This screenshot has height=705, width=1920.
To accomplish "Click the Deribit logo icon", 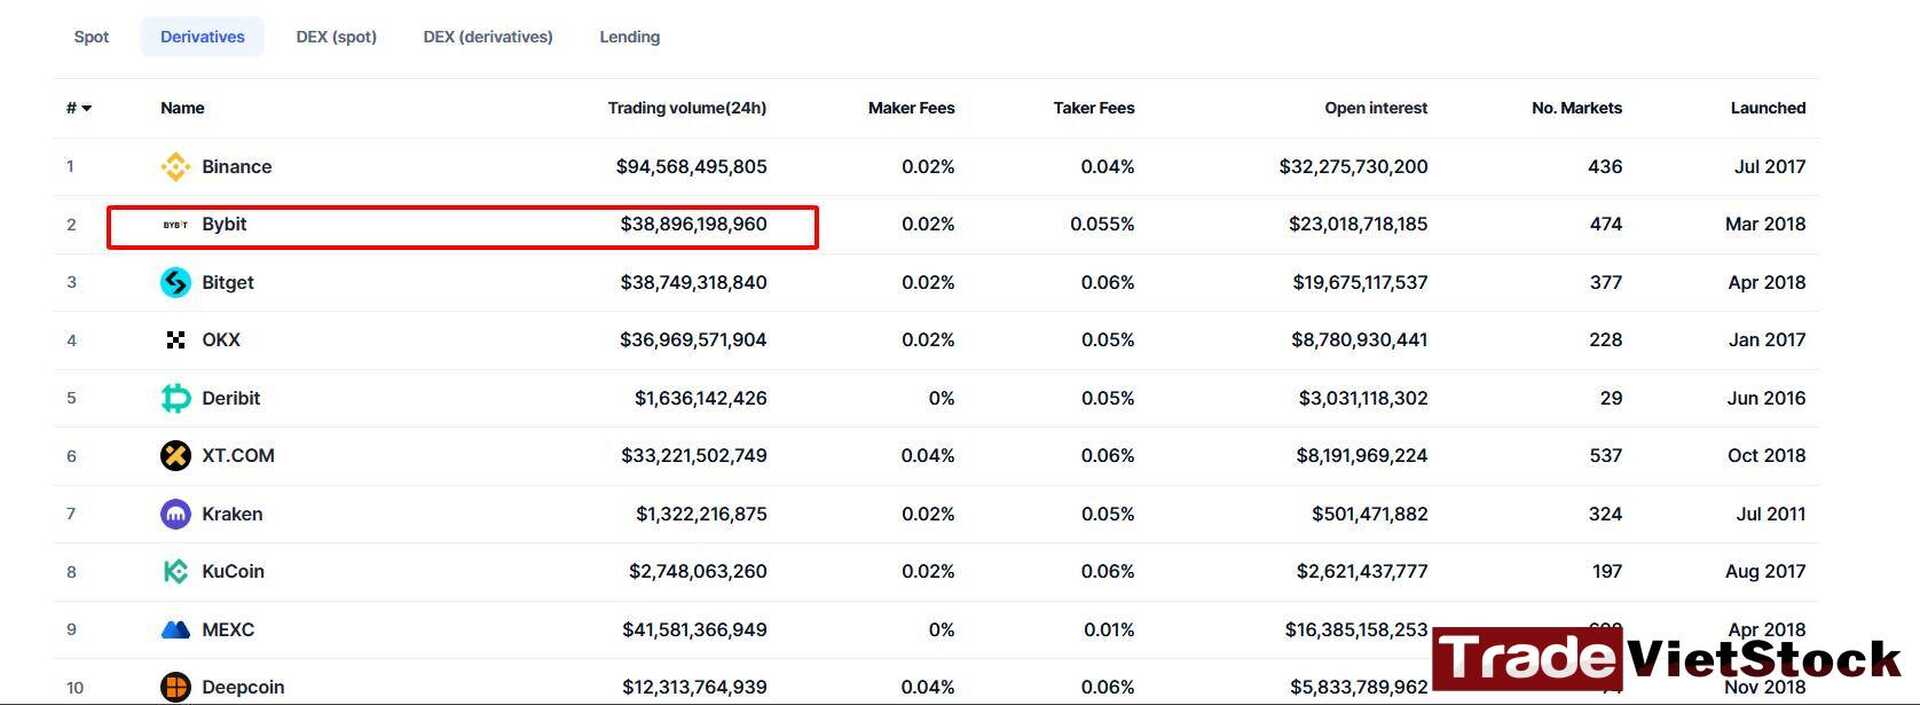I will pos(175,398).
